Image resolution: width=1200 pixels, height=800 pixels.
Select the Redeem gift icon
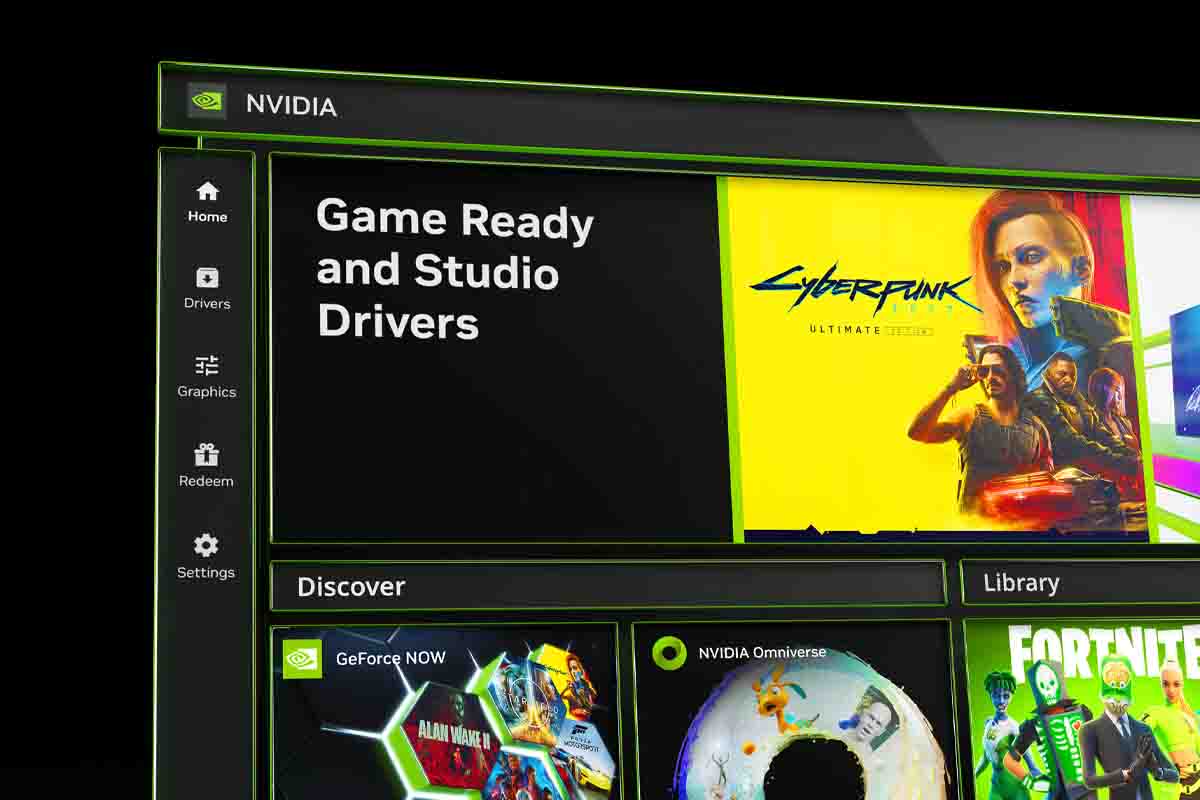click(x=206, y=455)
